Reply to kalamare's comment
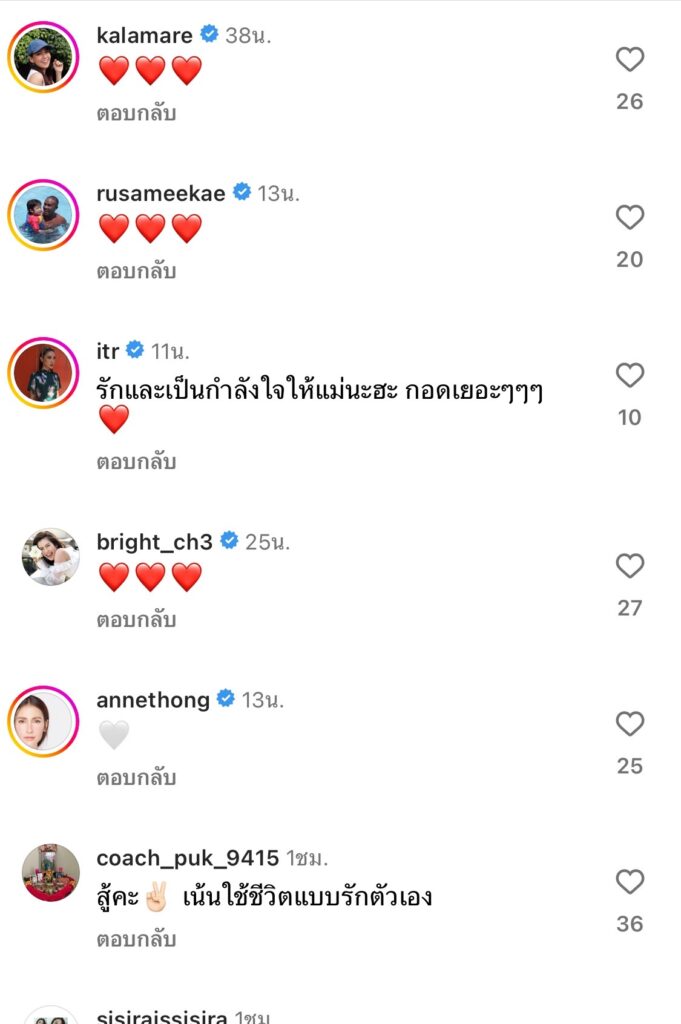The height and width of the screenshot is (1024, 681). (x=136, y=113)
